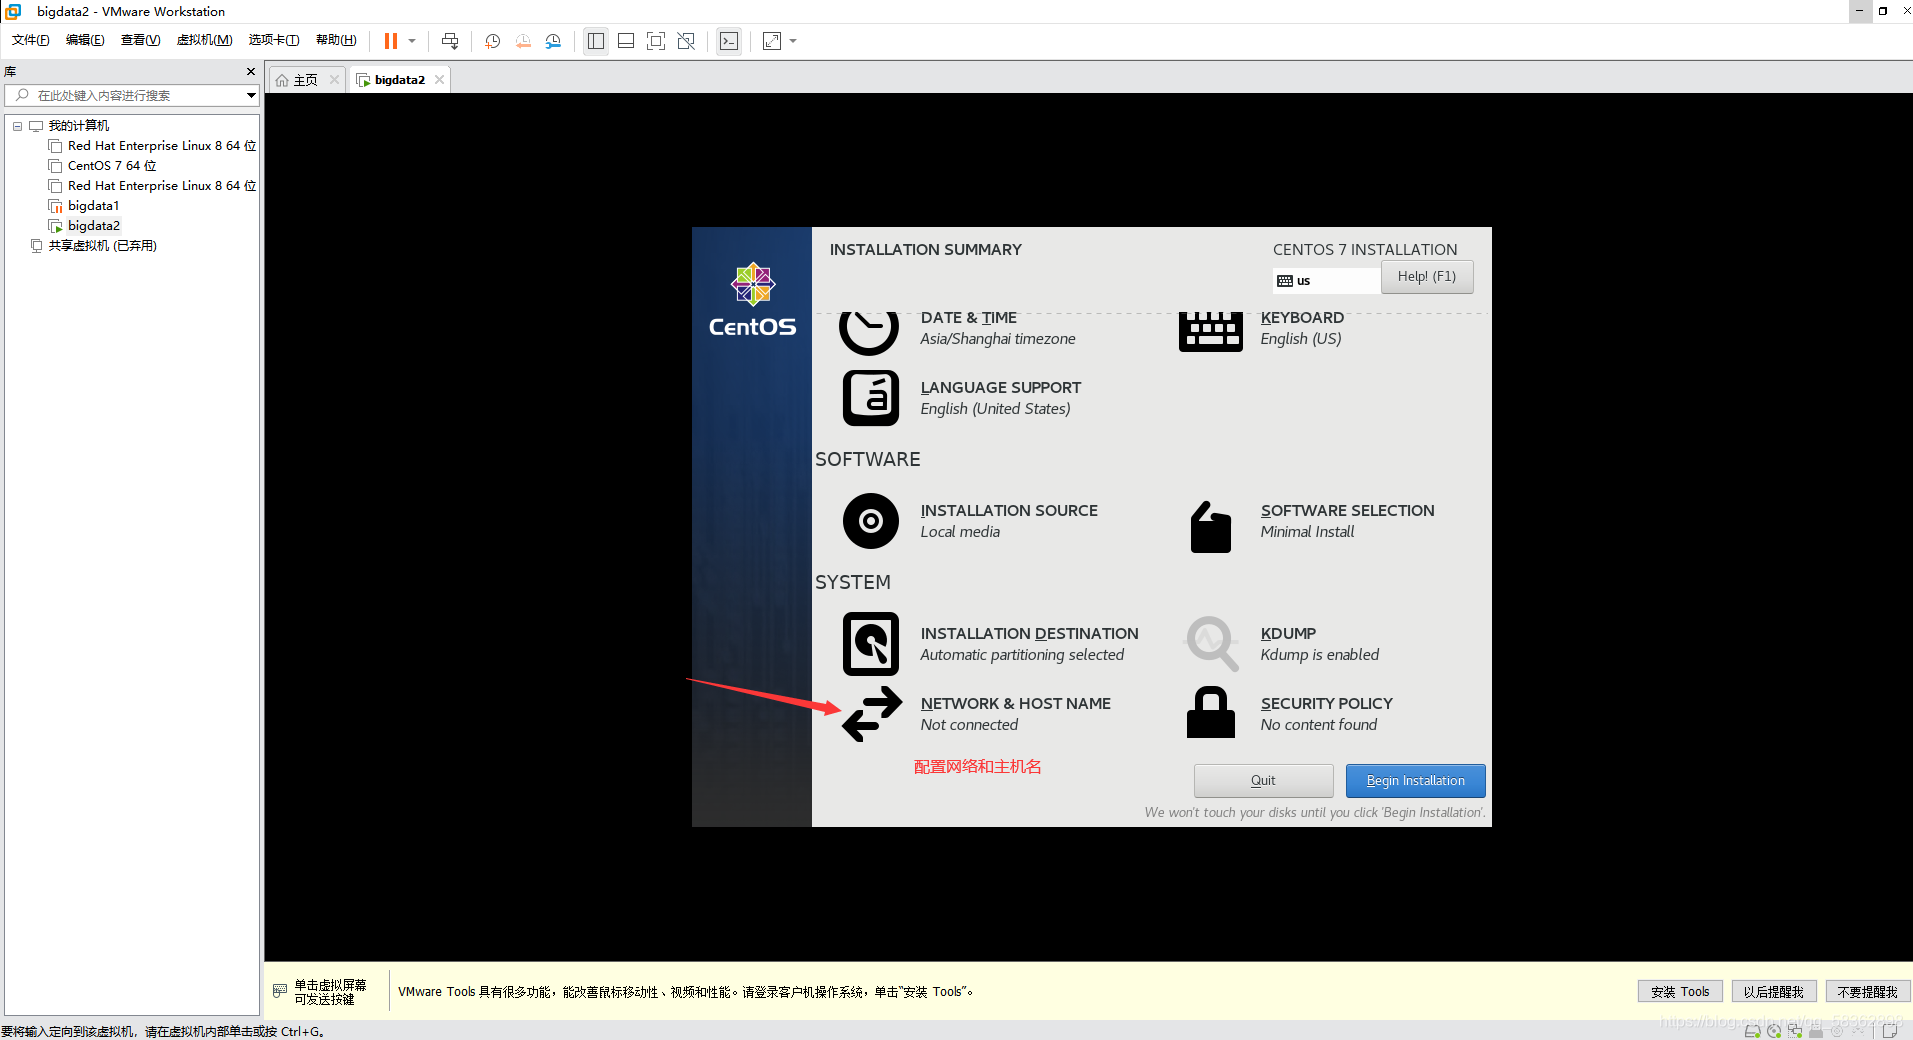The image size is (1913, 1040).
Task: Close the 主页 tab
Action: click(x=334, y=80)
